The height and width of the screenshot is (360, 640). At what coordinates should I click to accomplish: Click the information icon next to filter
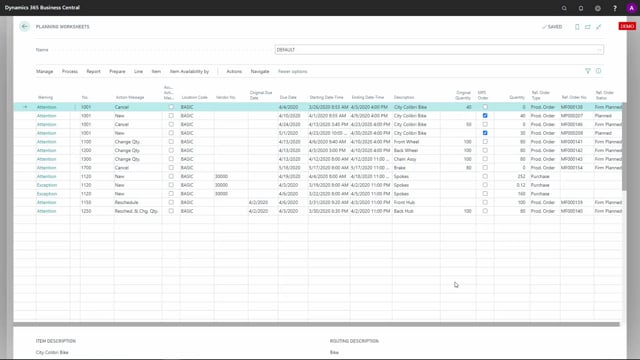click(598, 71)
